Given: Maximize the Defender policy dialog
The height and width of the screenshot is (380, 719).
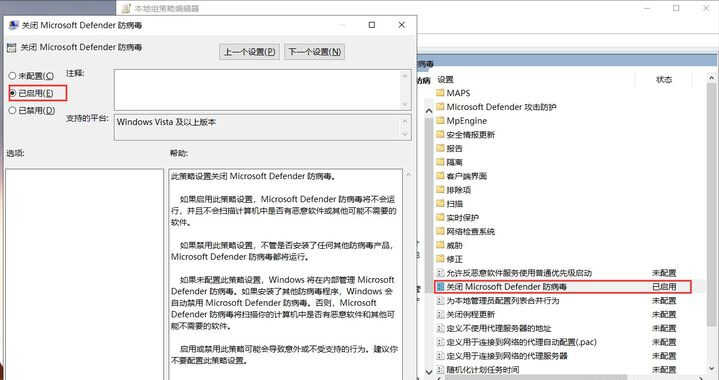Looking at the screenshot, I should pos(372,25).
